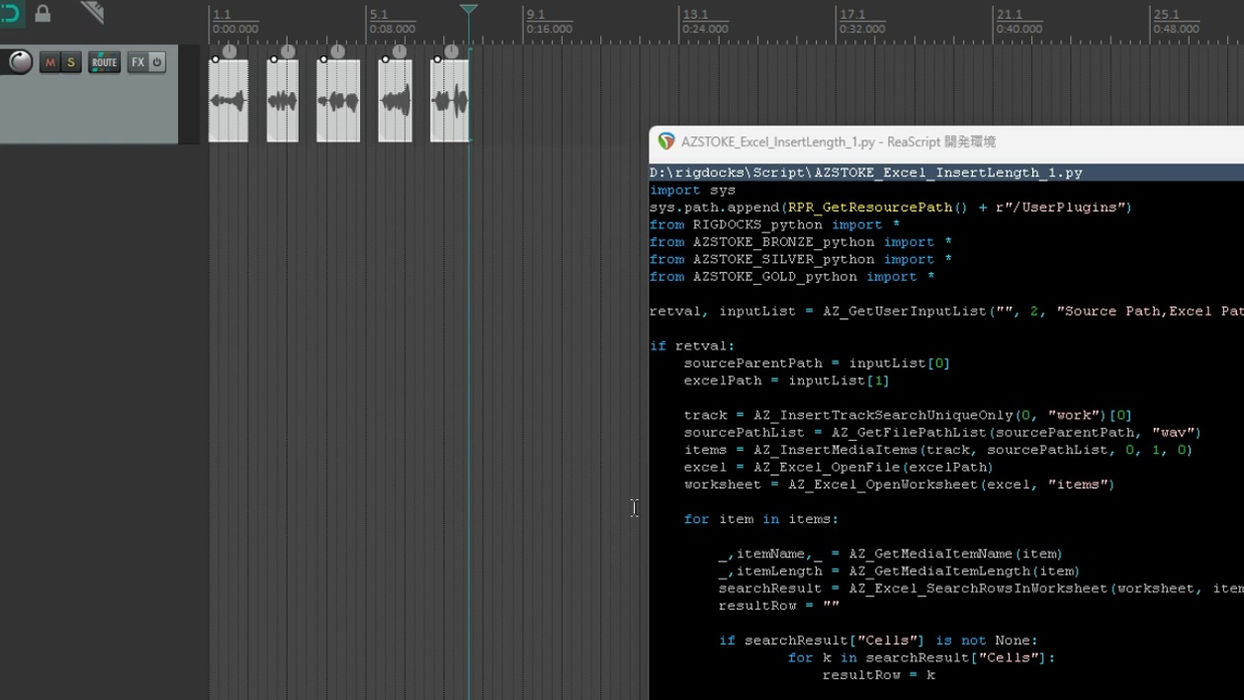Click 'excelPath = inputList[1]' line
Viewport: 1244px width, 700px height.
786,380
